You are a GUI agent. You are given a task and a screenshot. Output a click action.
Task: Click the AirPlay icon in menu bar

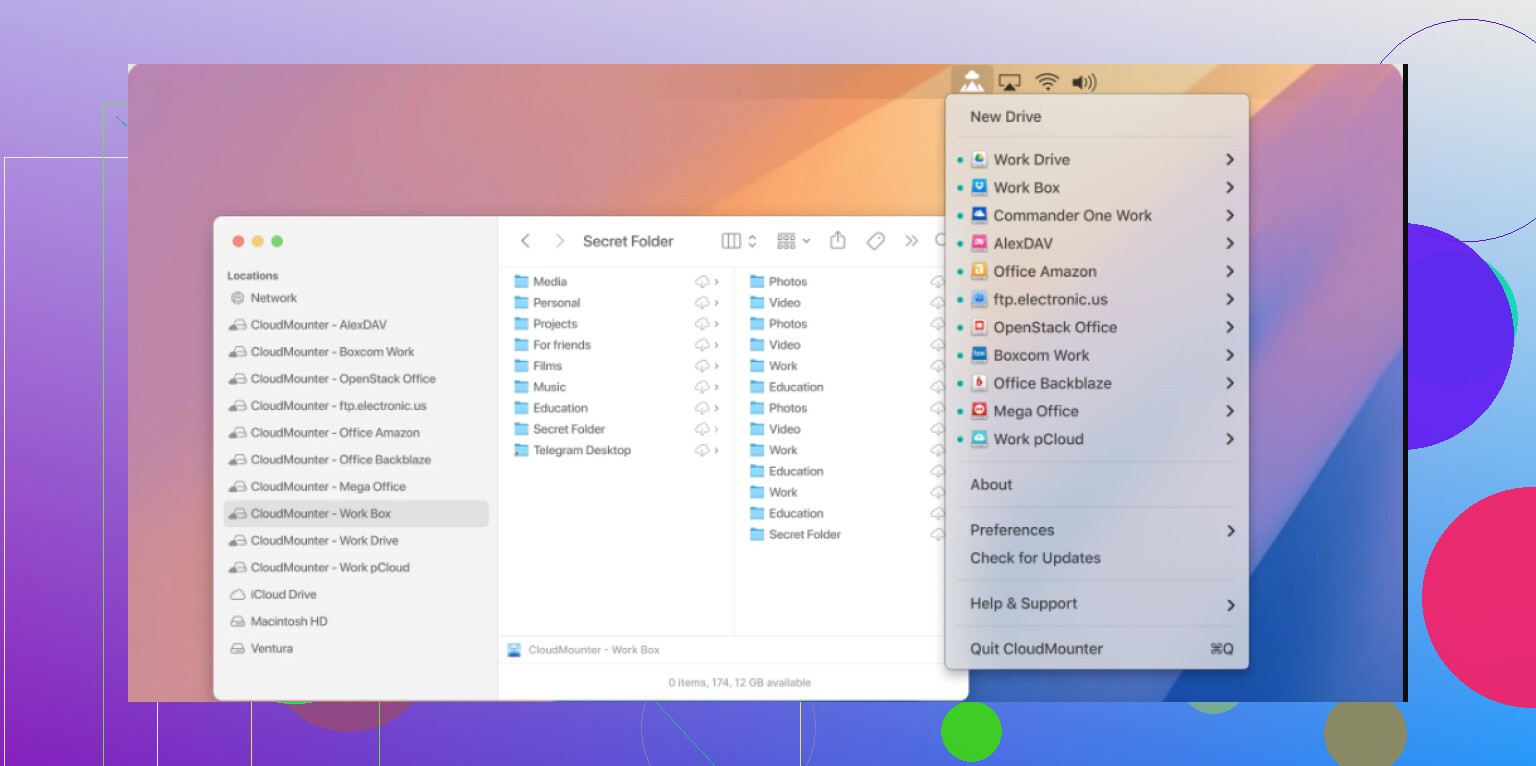click(1010, 82)
